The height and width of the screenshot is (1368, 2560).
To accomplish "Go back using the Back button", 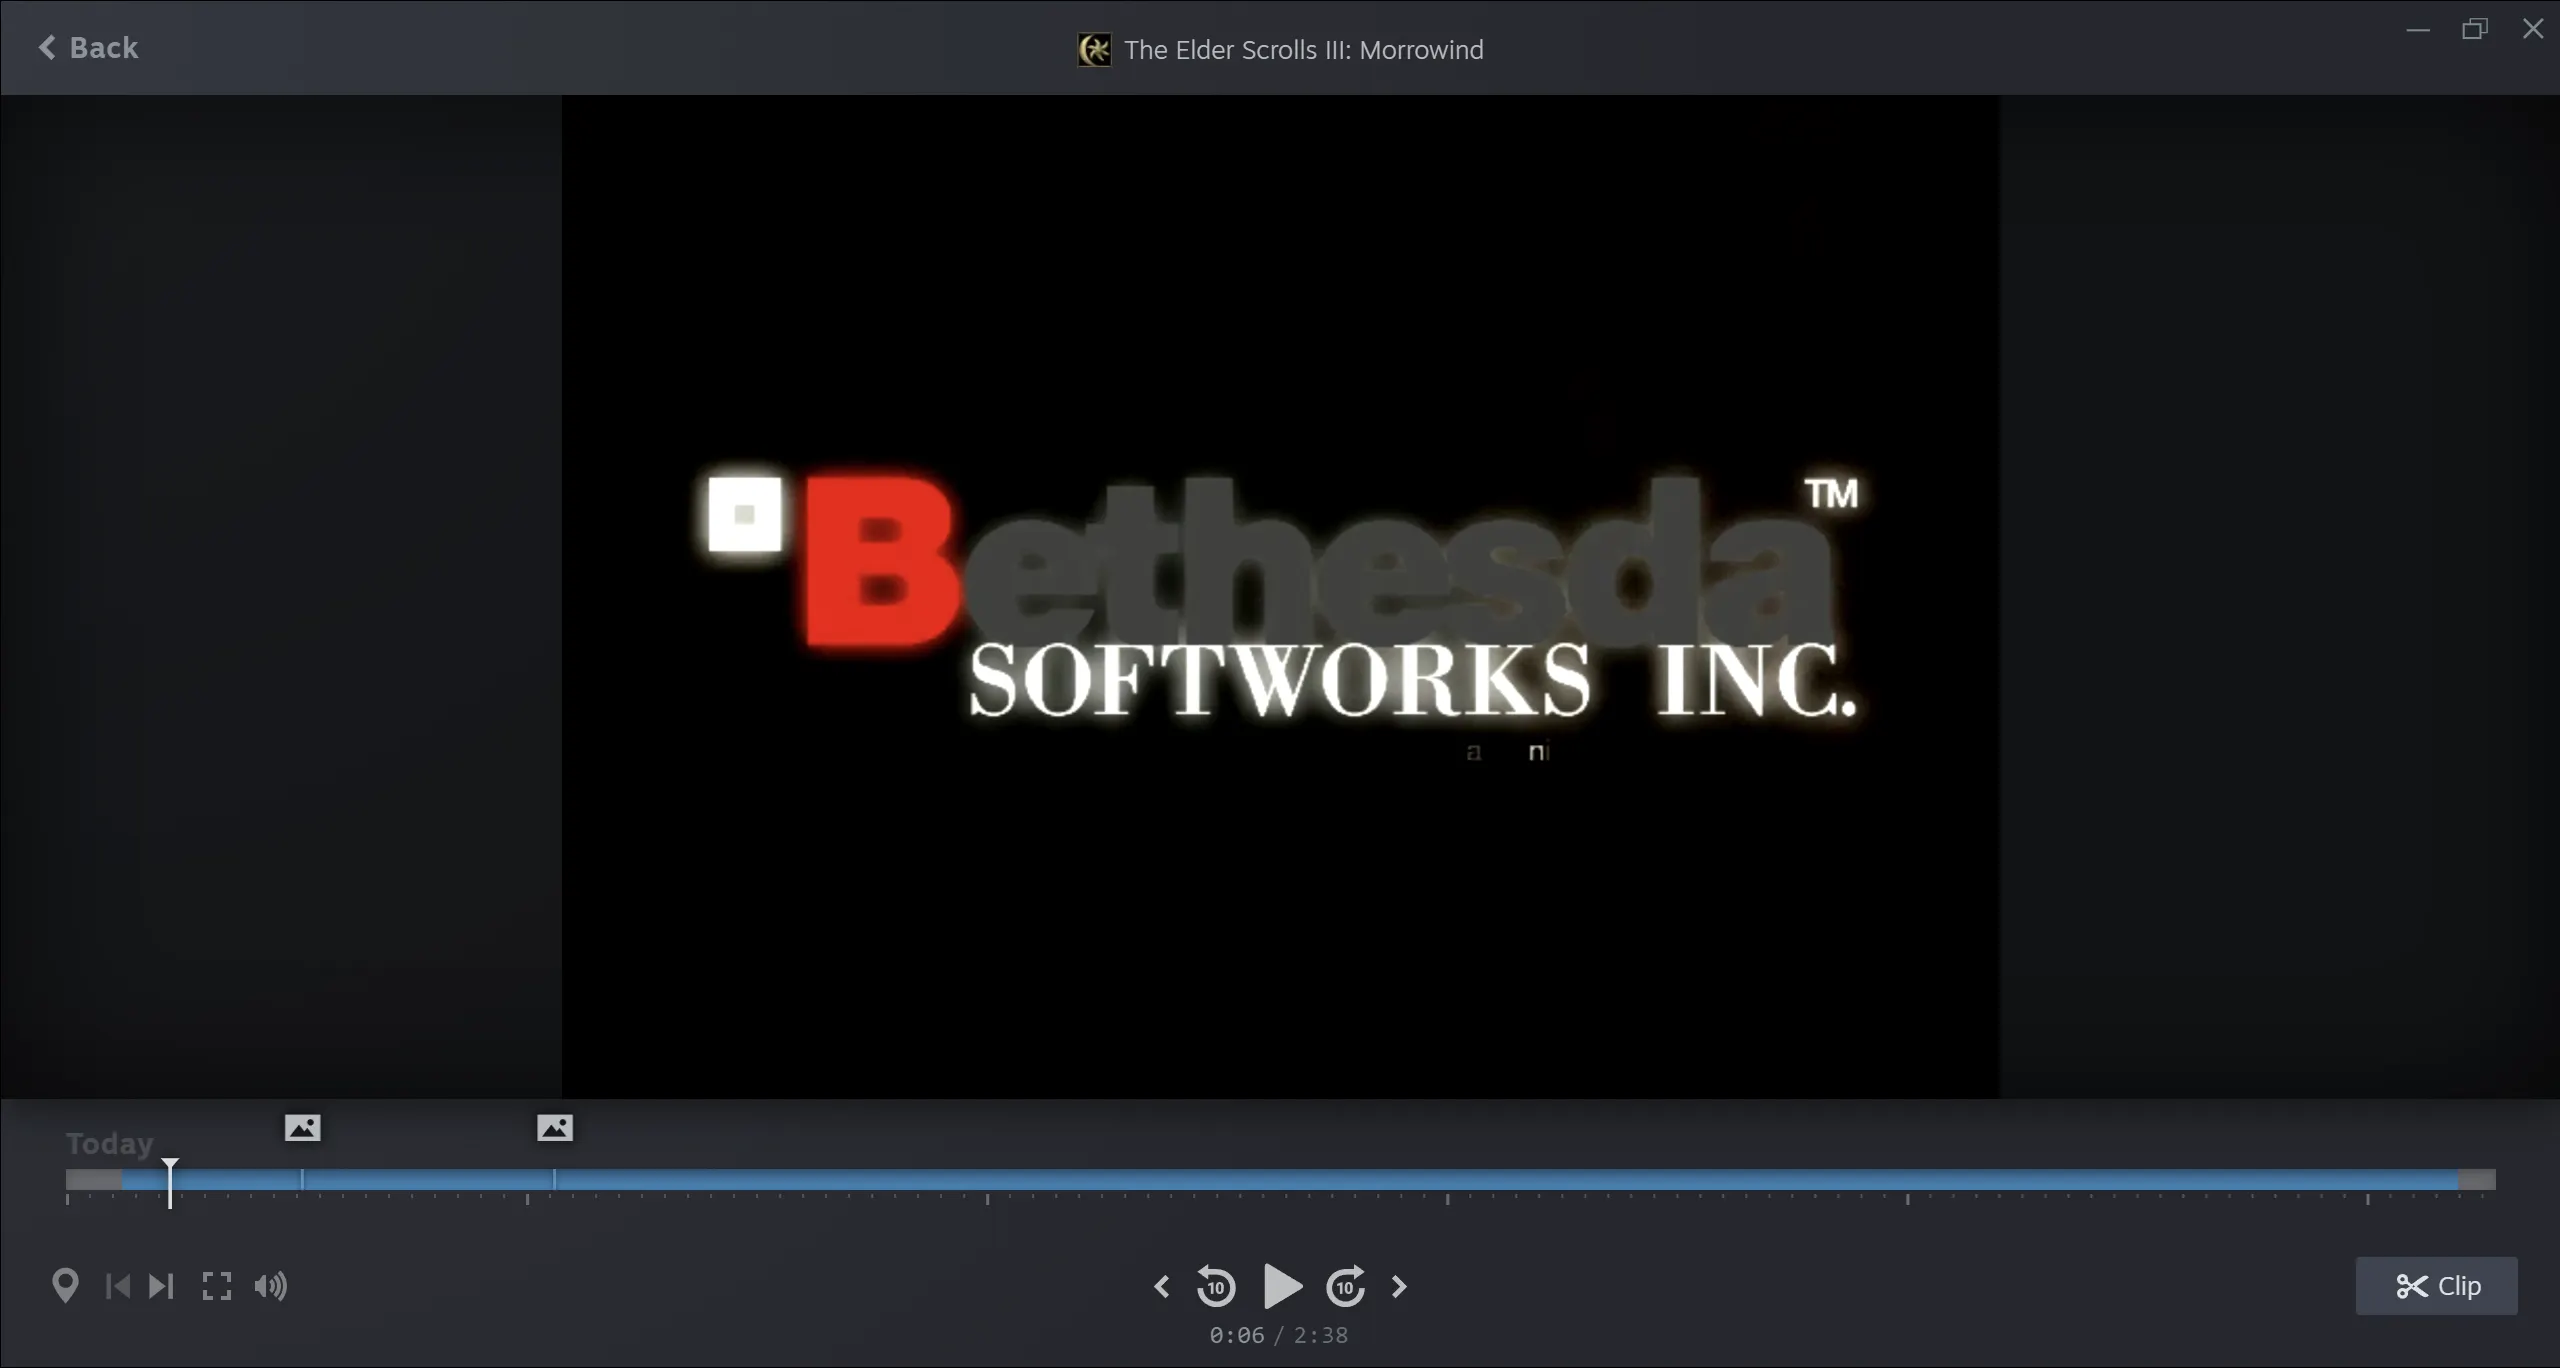I will (x=88, y=47).
